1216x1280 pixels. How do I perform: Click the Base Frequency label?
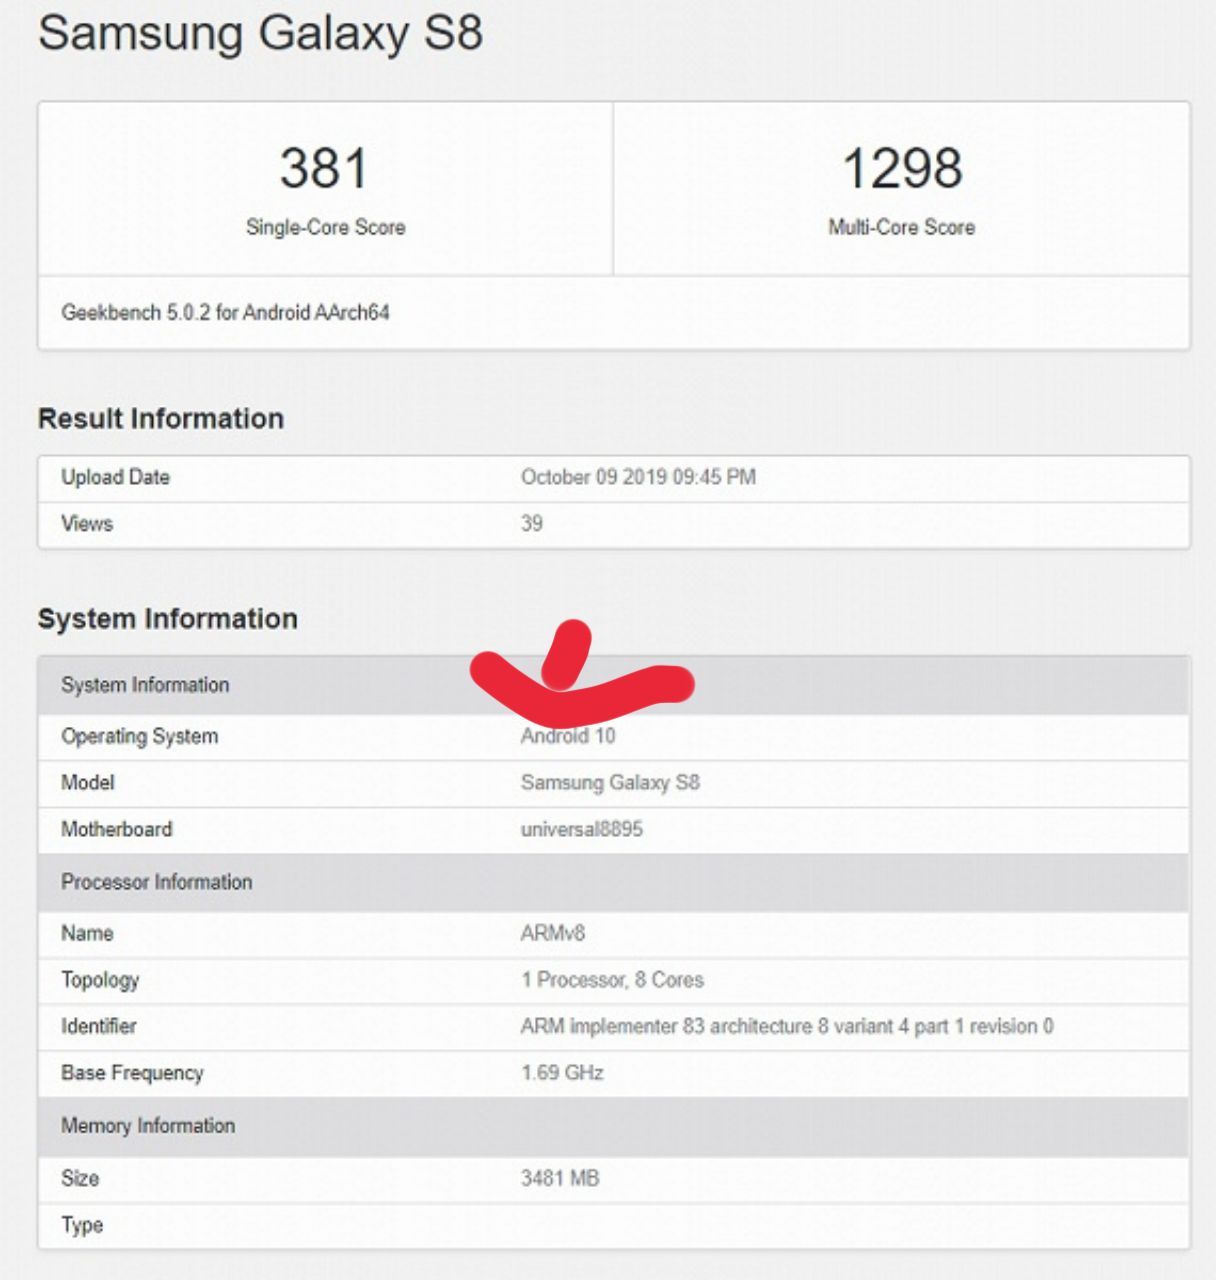(132, 1073)
